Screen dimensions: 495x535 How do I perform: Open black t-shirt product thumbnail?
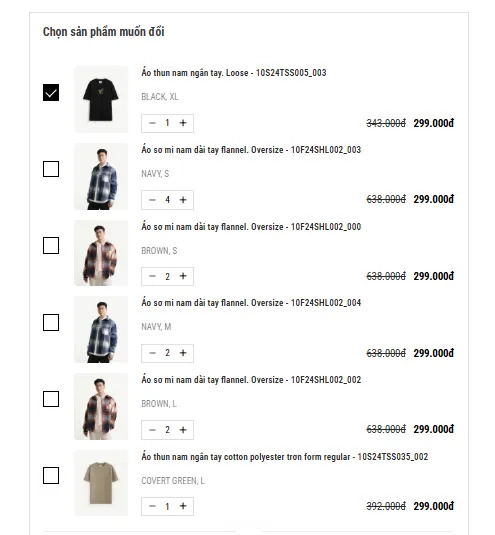coord(101,99)
